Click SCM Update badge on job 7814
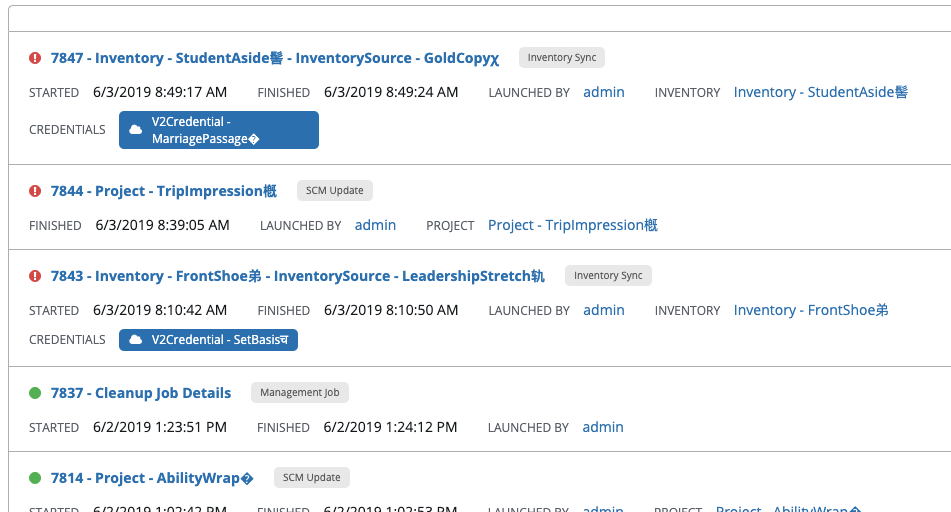The width and height of the screenshot is (951, 512). click(312, 477)
